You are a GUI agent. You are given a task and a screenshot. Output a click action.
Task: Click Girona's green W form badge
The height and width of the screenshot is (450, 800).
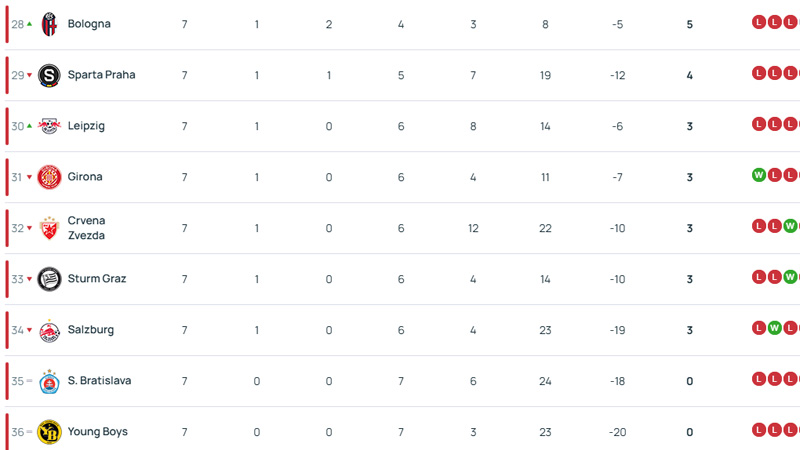point(759,176)
